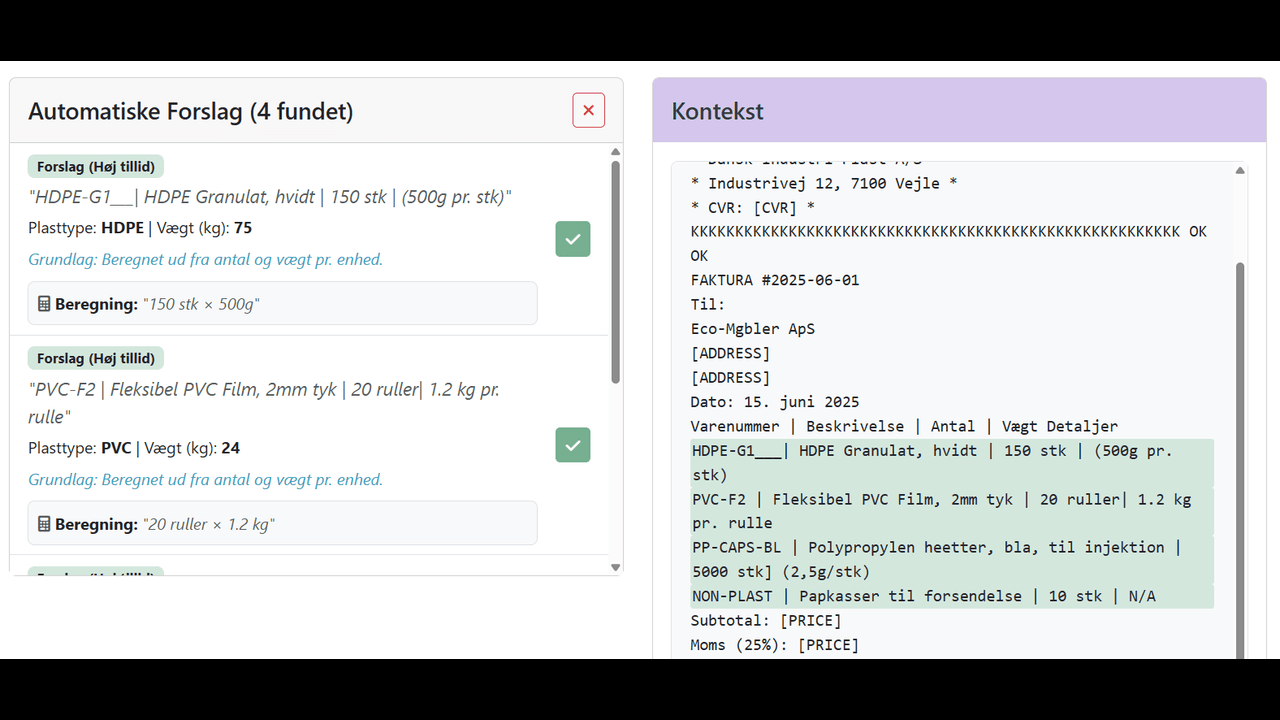Click the 'Forslag (Høj tillid)' badge on HDPE suggestion

pos(95,166)
